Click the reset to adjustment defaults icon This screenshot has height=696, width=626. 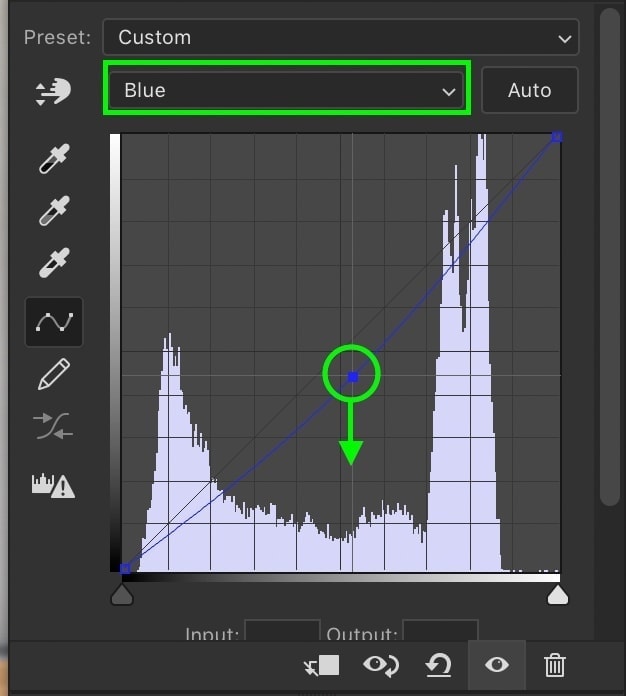point(438,665)
